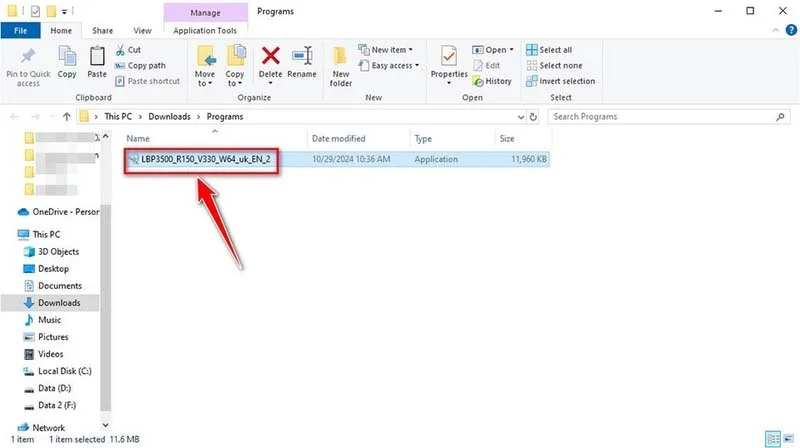Screen dimensions: 800x448
Task: Switch to large icons view in status bar
Action: pos(789,438)
